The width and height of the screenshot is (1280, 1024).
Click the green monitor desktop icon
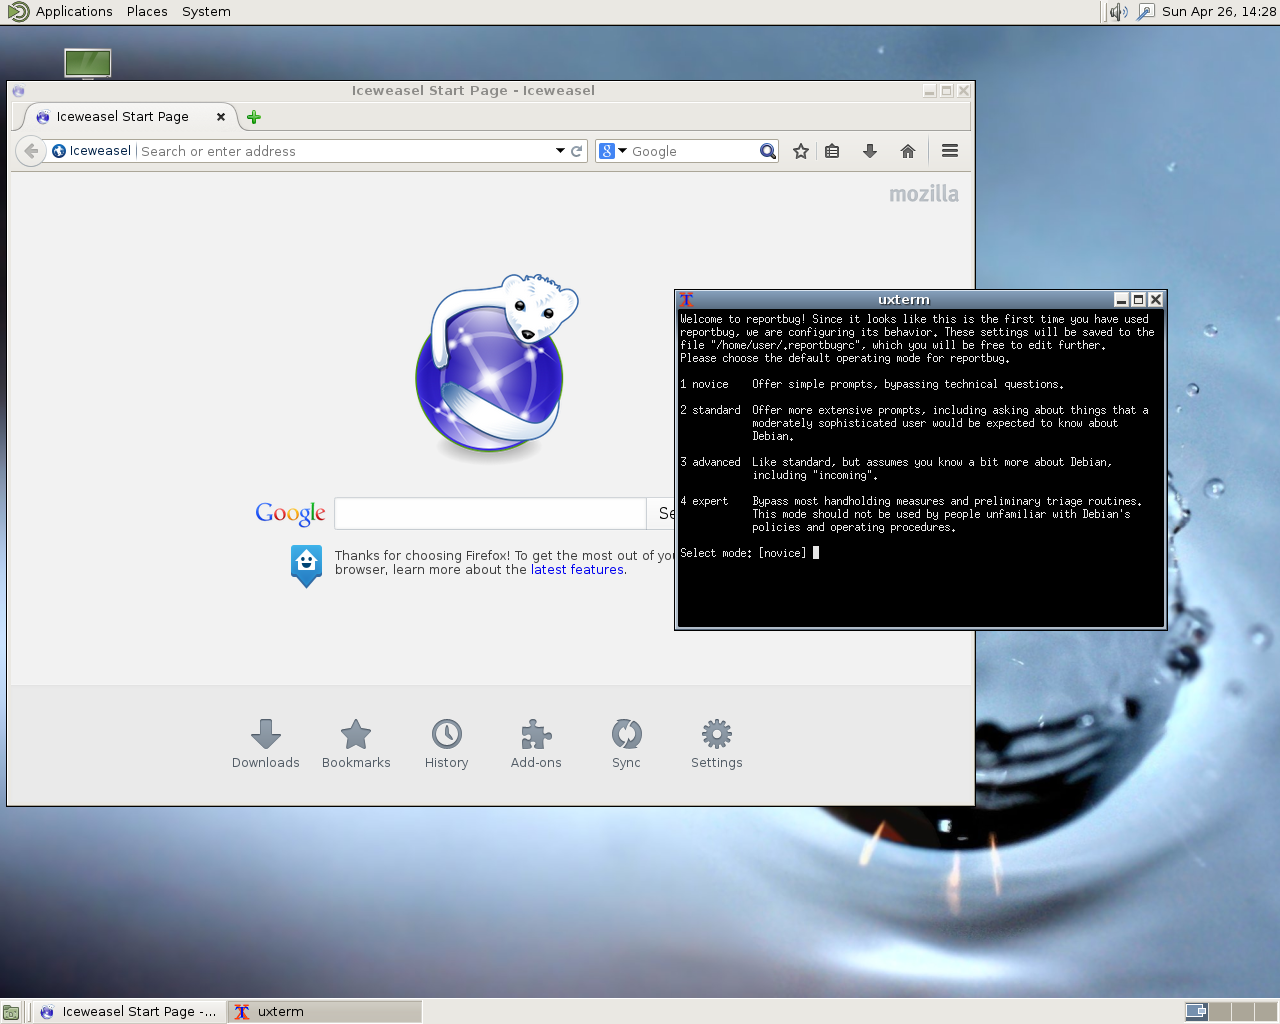point(88,63)
